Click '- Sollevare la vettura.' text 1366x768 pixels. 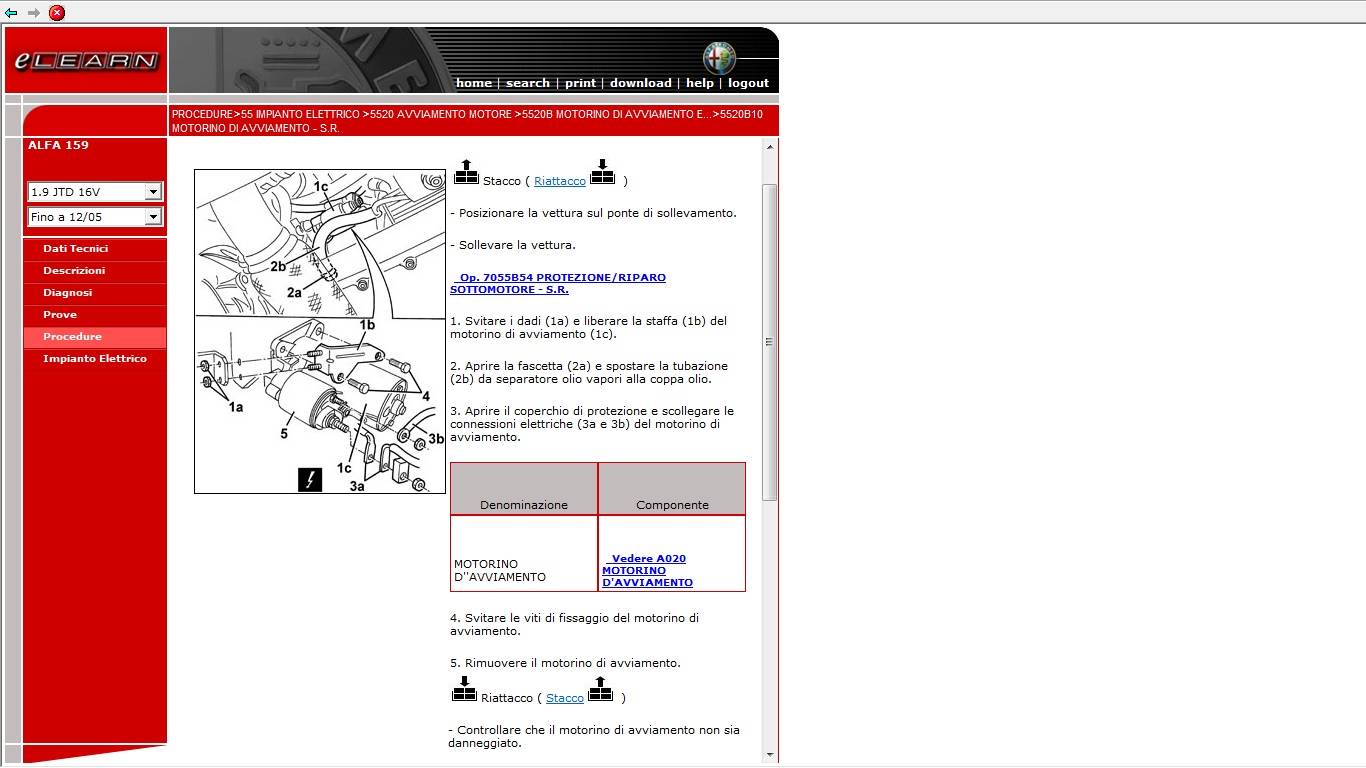point(513,245)
